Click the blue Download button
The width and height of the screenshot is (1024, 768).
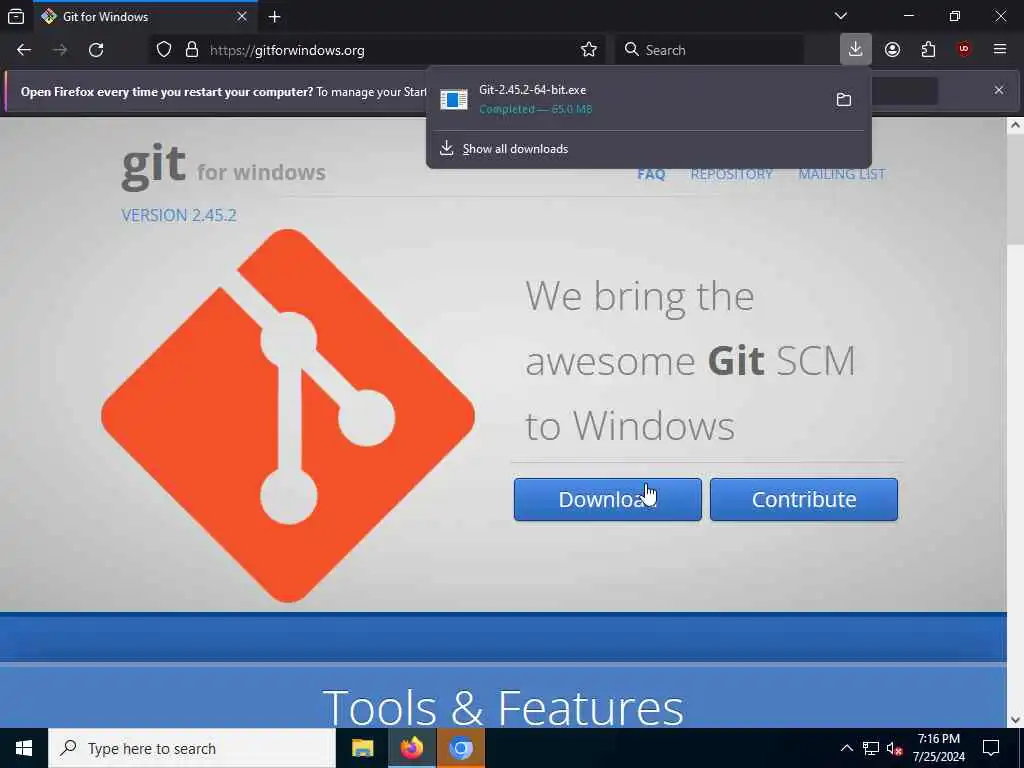tap(607, 500)
